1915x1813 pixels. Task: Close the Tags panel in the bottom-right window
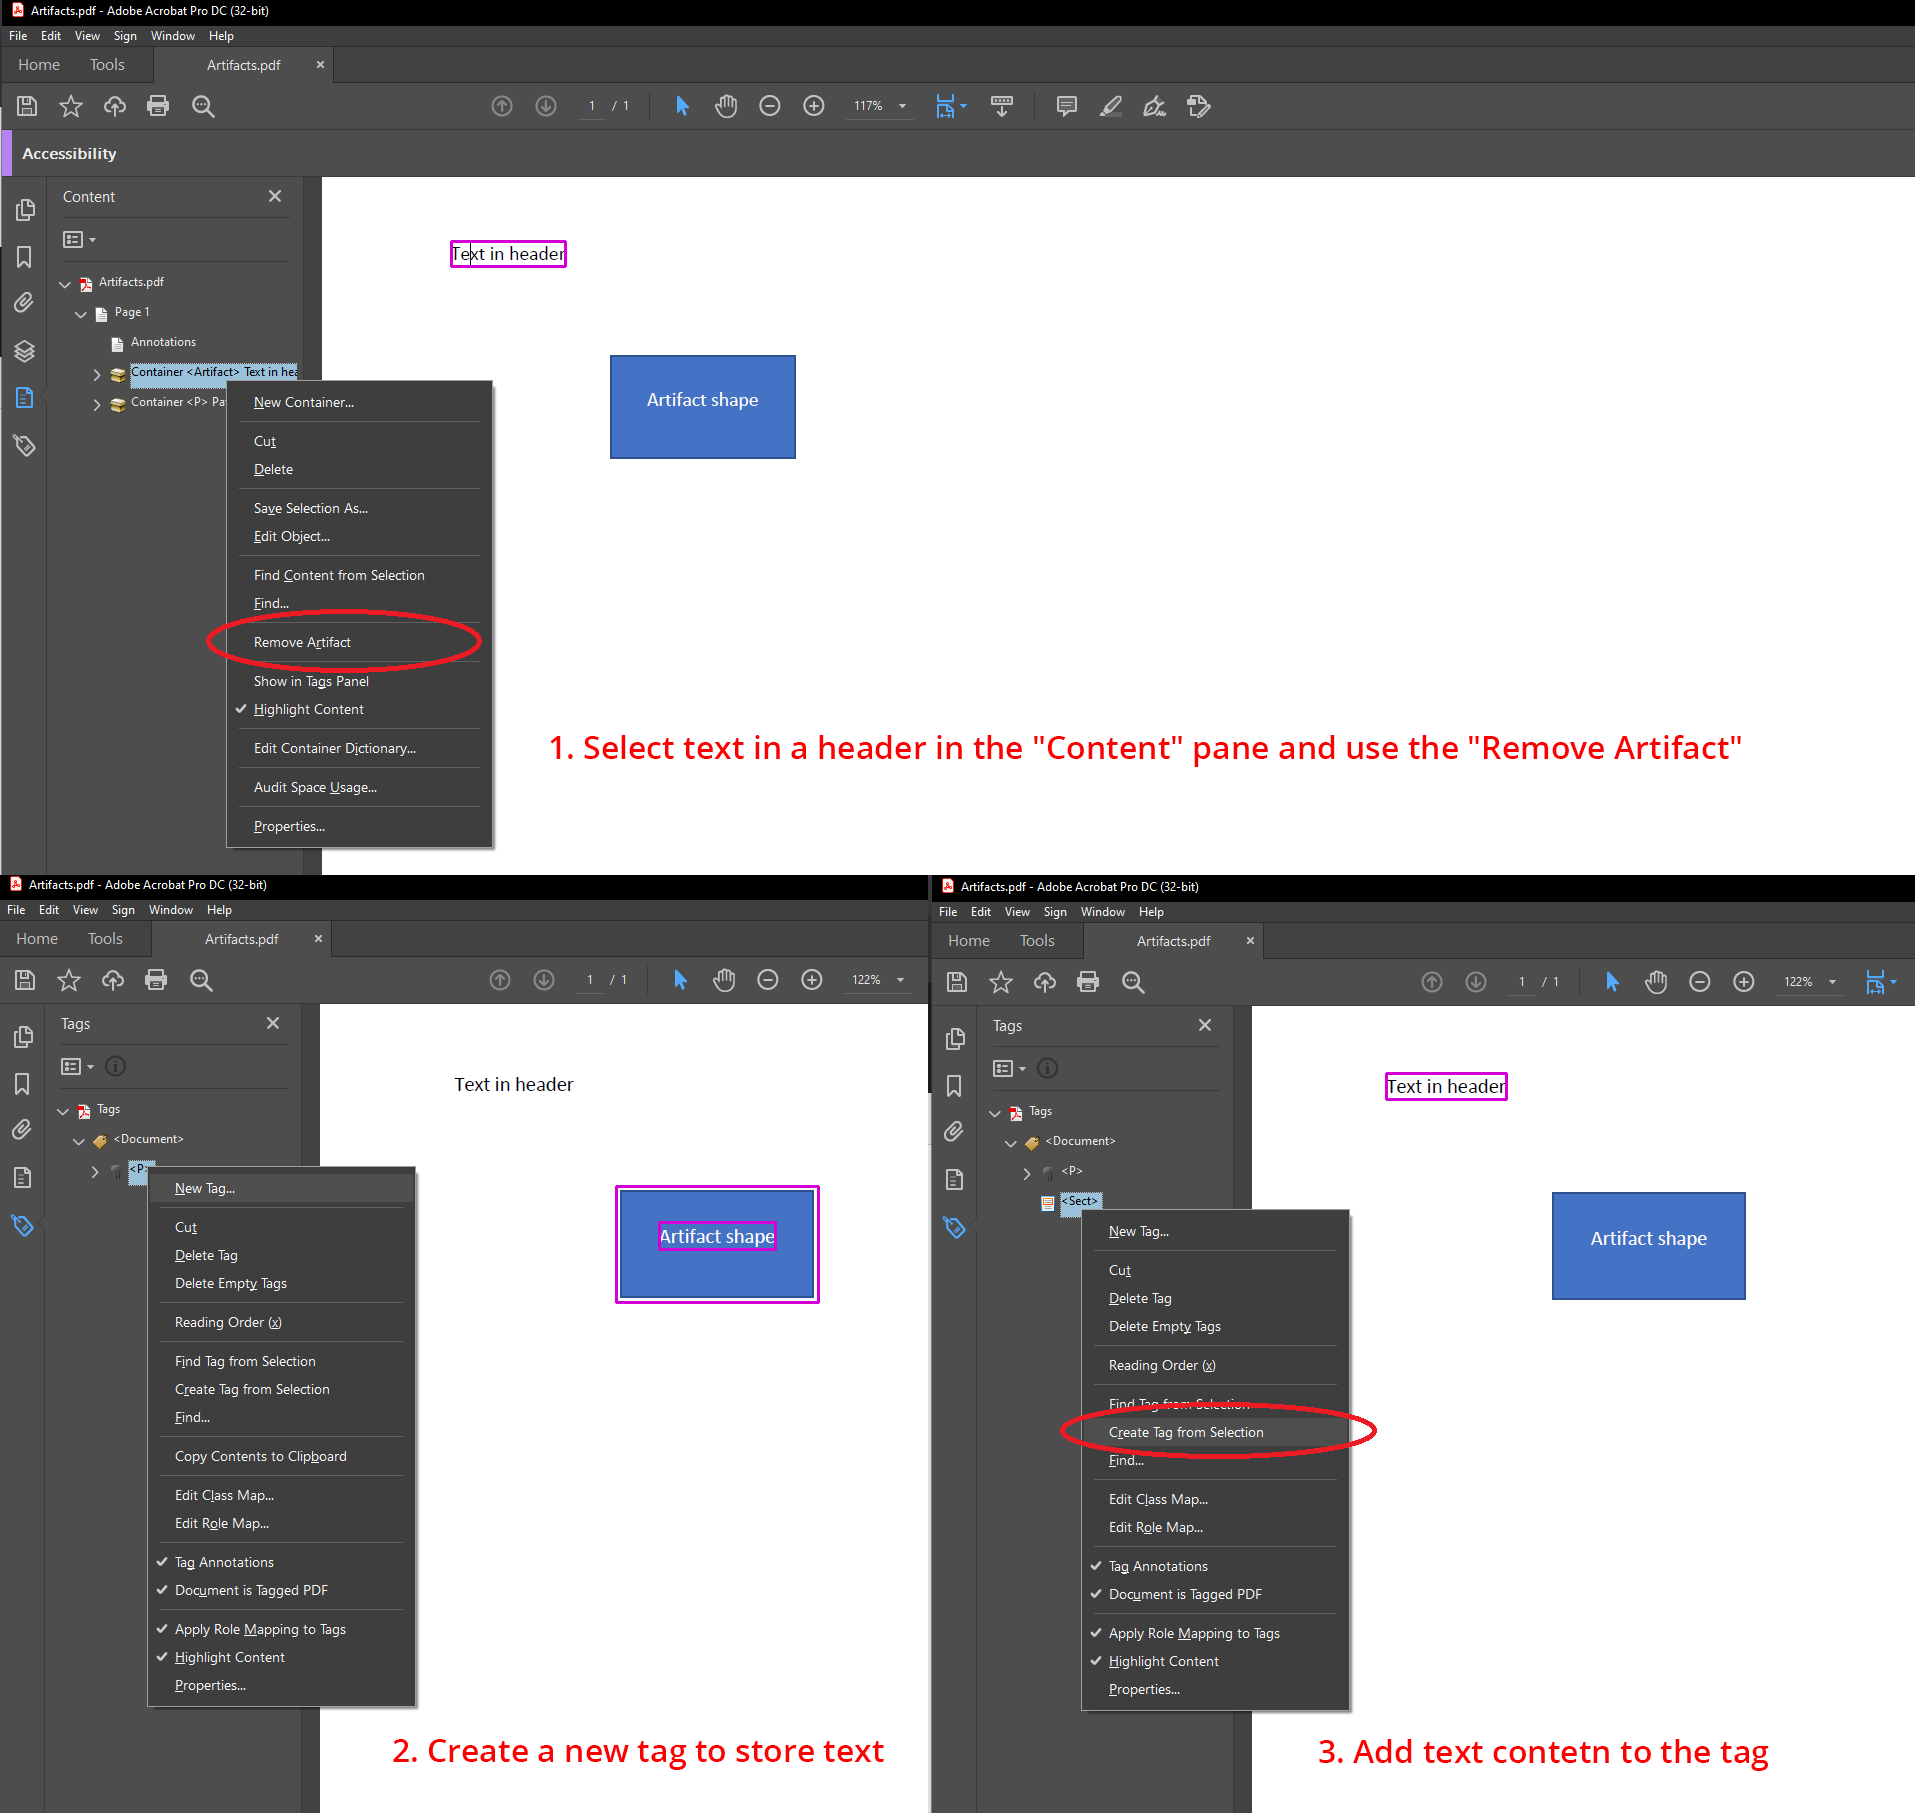point(1205,1025)
